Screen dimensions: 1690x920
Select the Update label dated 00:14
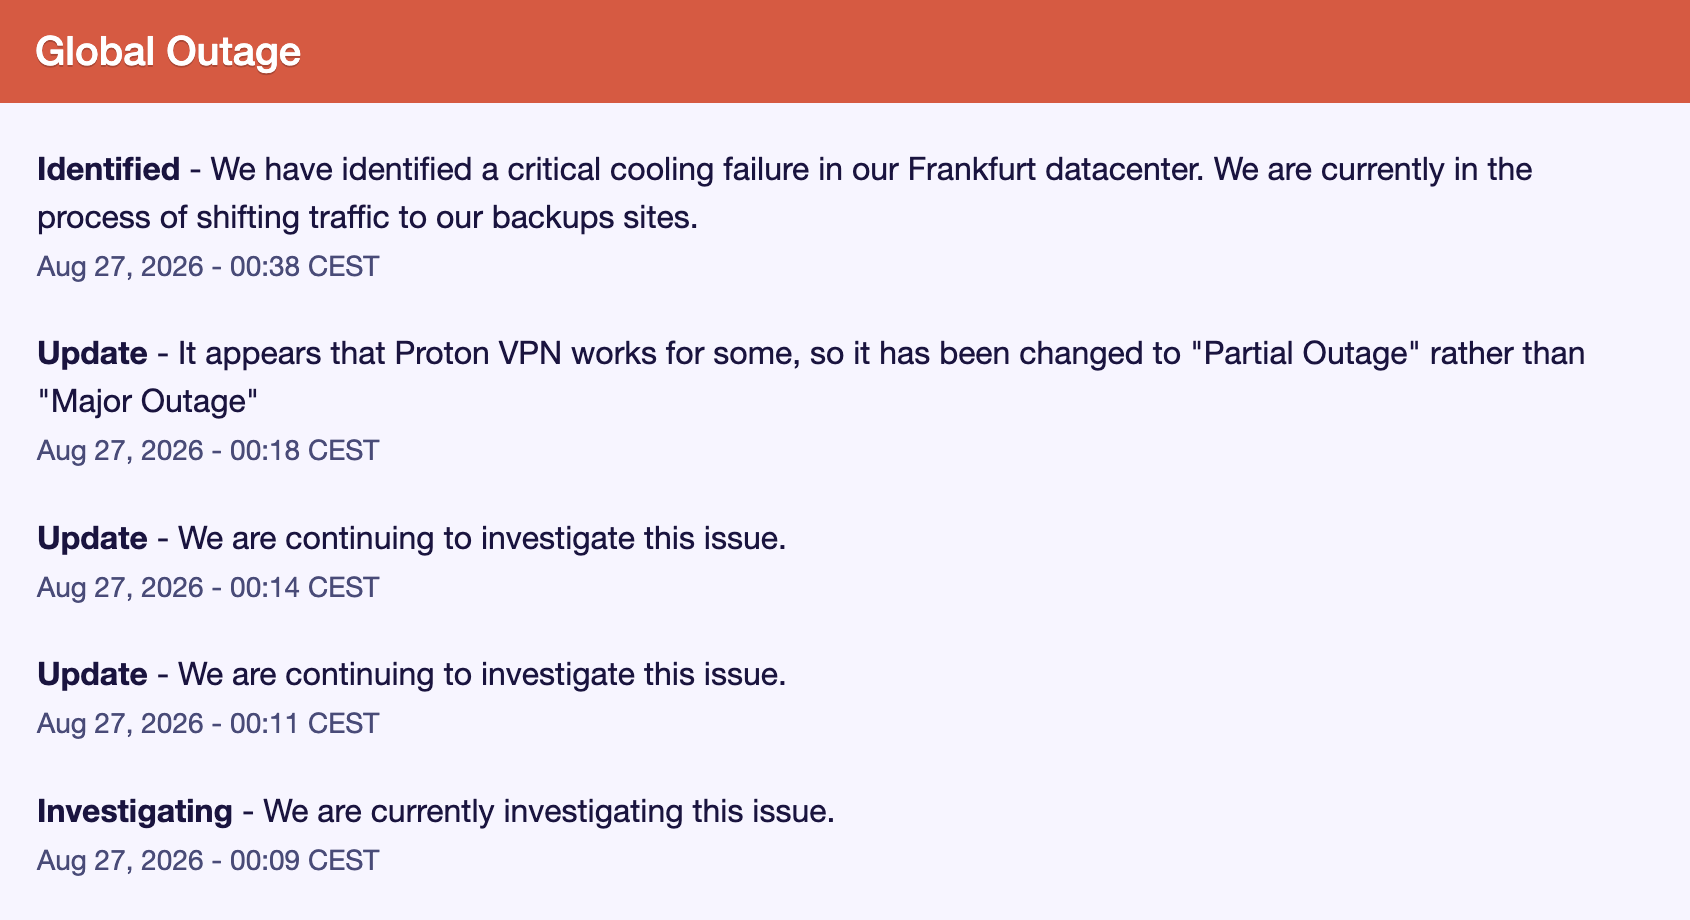pyautogui.click(x=92, y=539)
